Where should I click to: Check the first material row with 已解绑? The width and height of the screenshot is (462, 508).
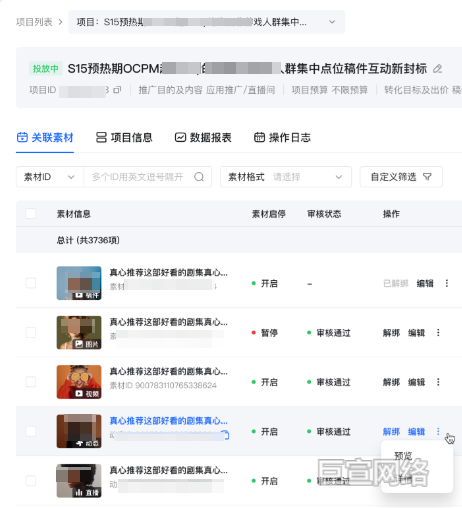coord(31,283)
